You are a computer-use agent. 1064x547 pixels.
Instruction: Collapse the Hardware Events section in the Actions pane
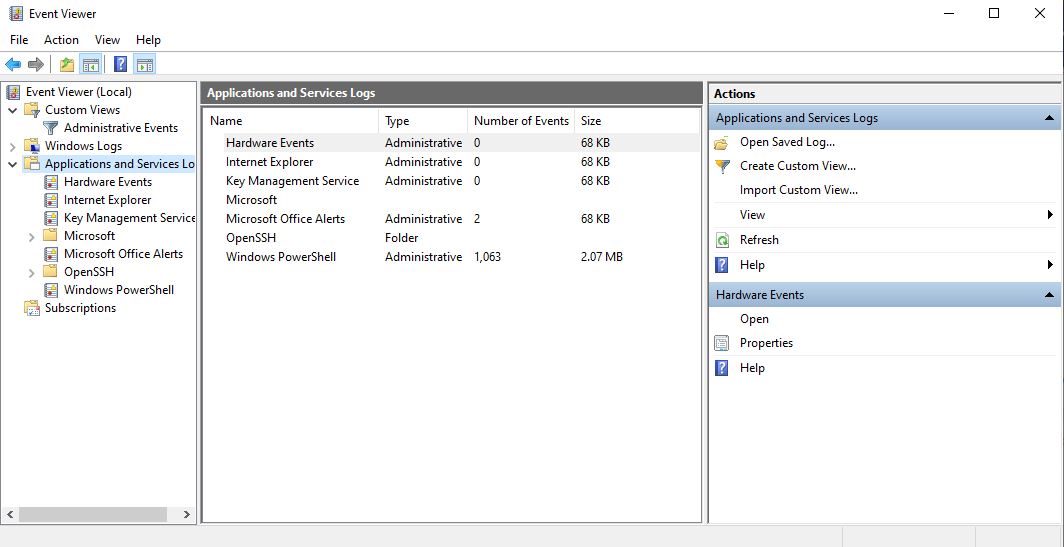point(1050,295)
